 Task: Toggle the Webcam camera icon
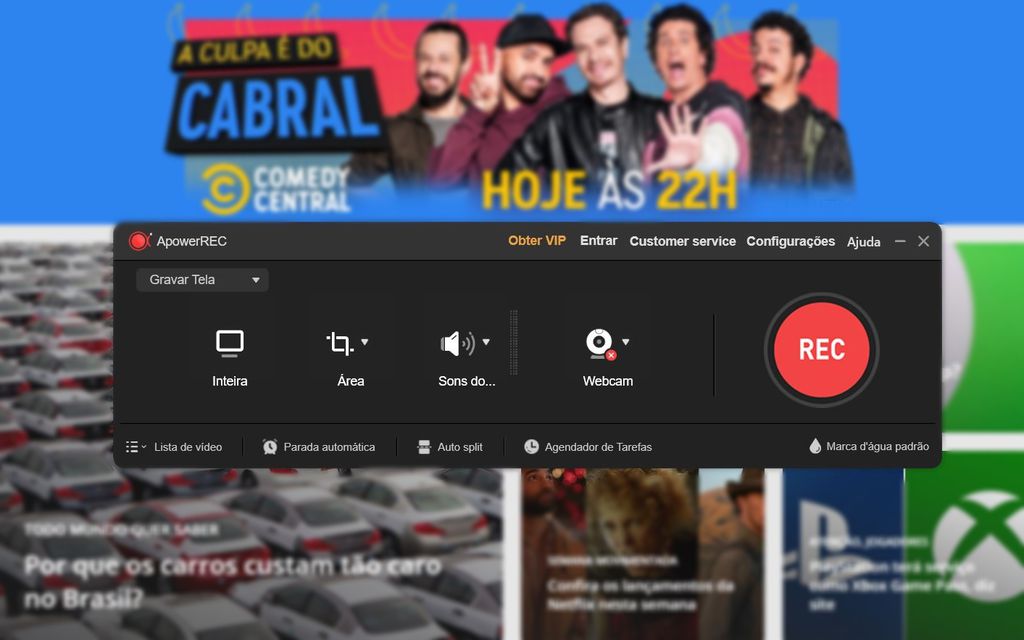click(x=599, y=343)
